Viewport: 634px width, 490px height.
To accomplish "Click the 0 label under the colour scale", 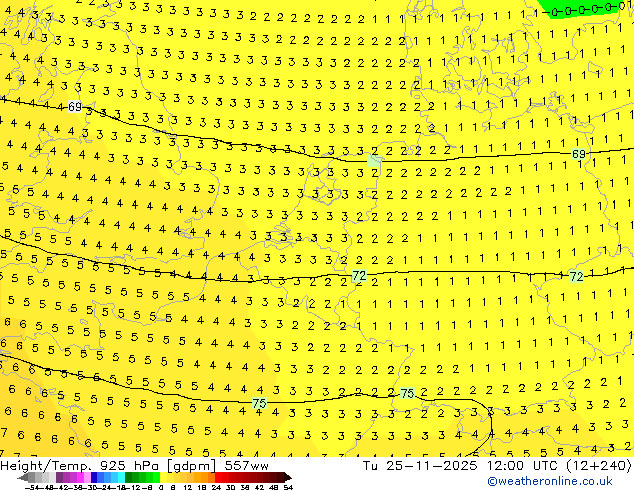I will tap(161, 487).
